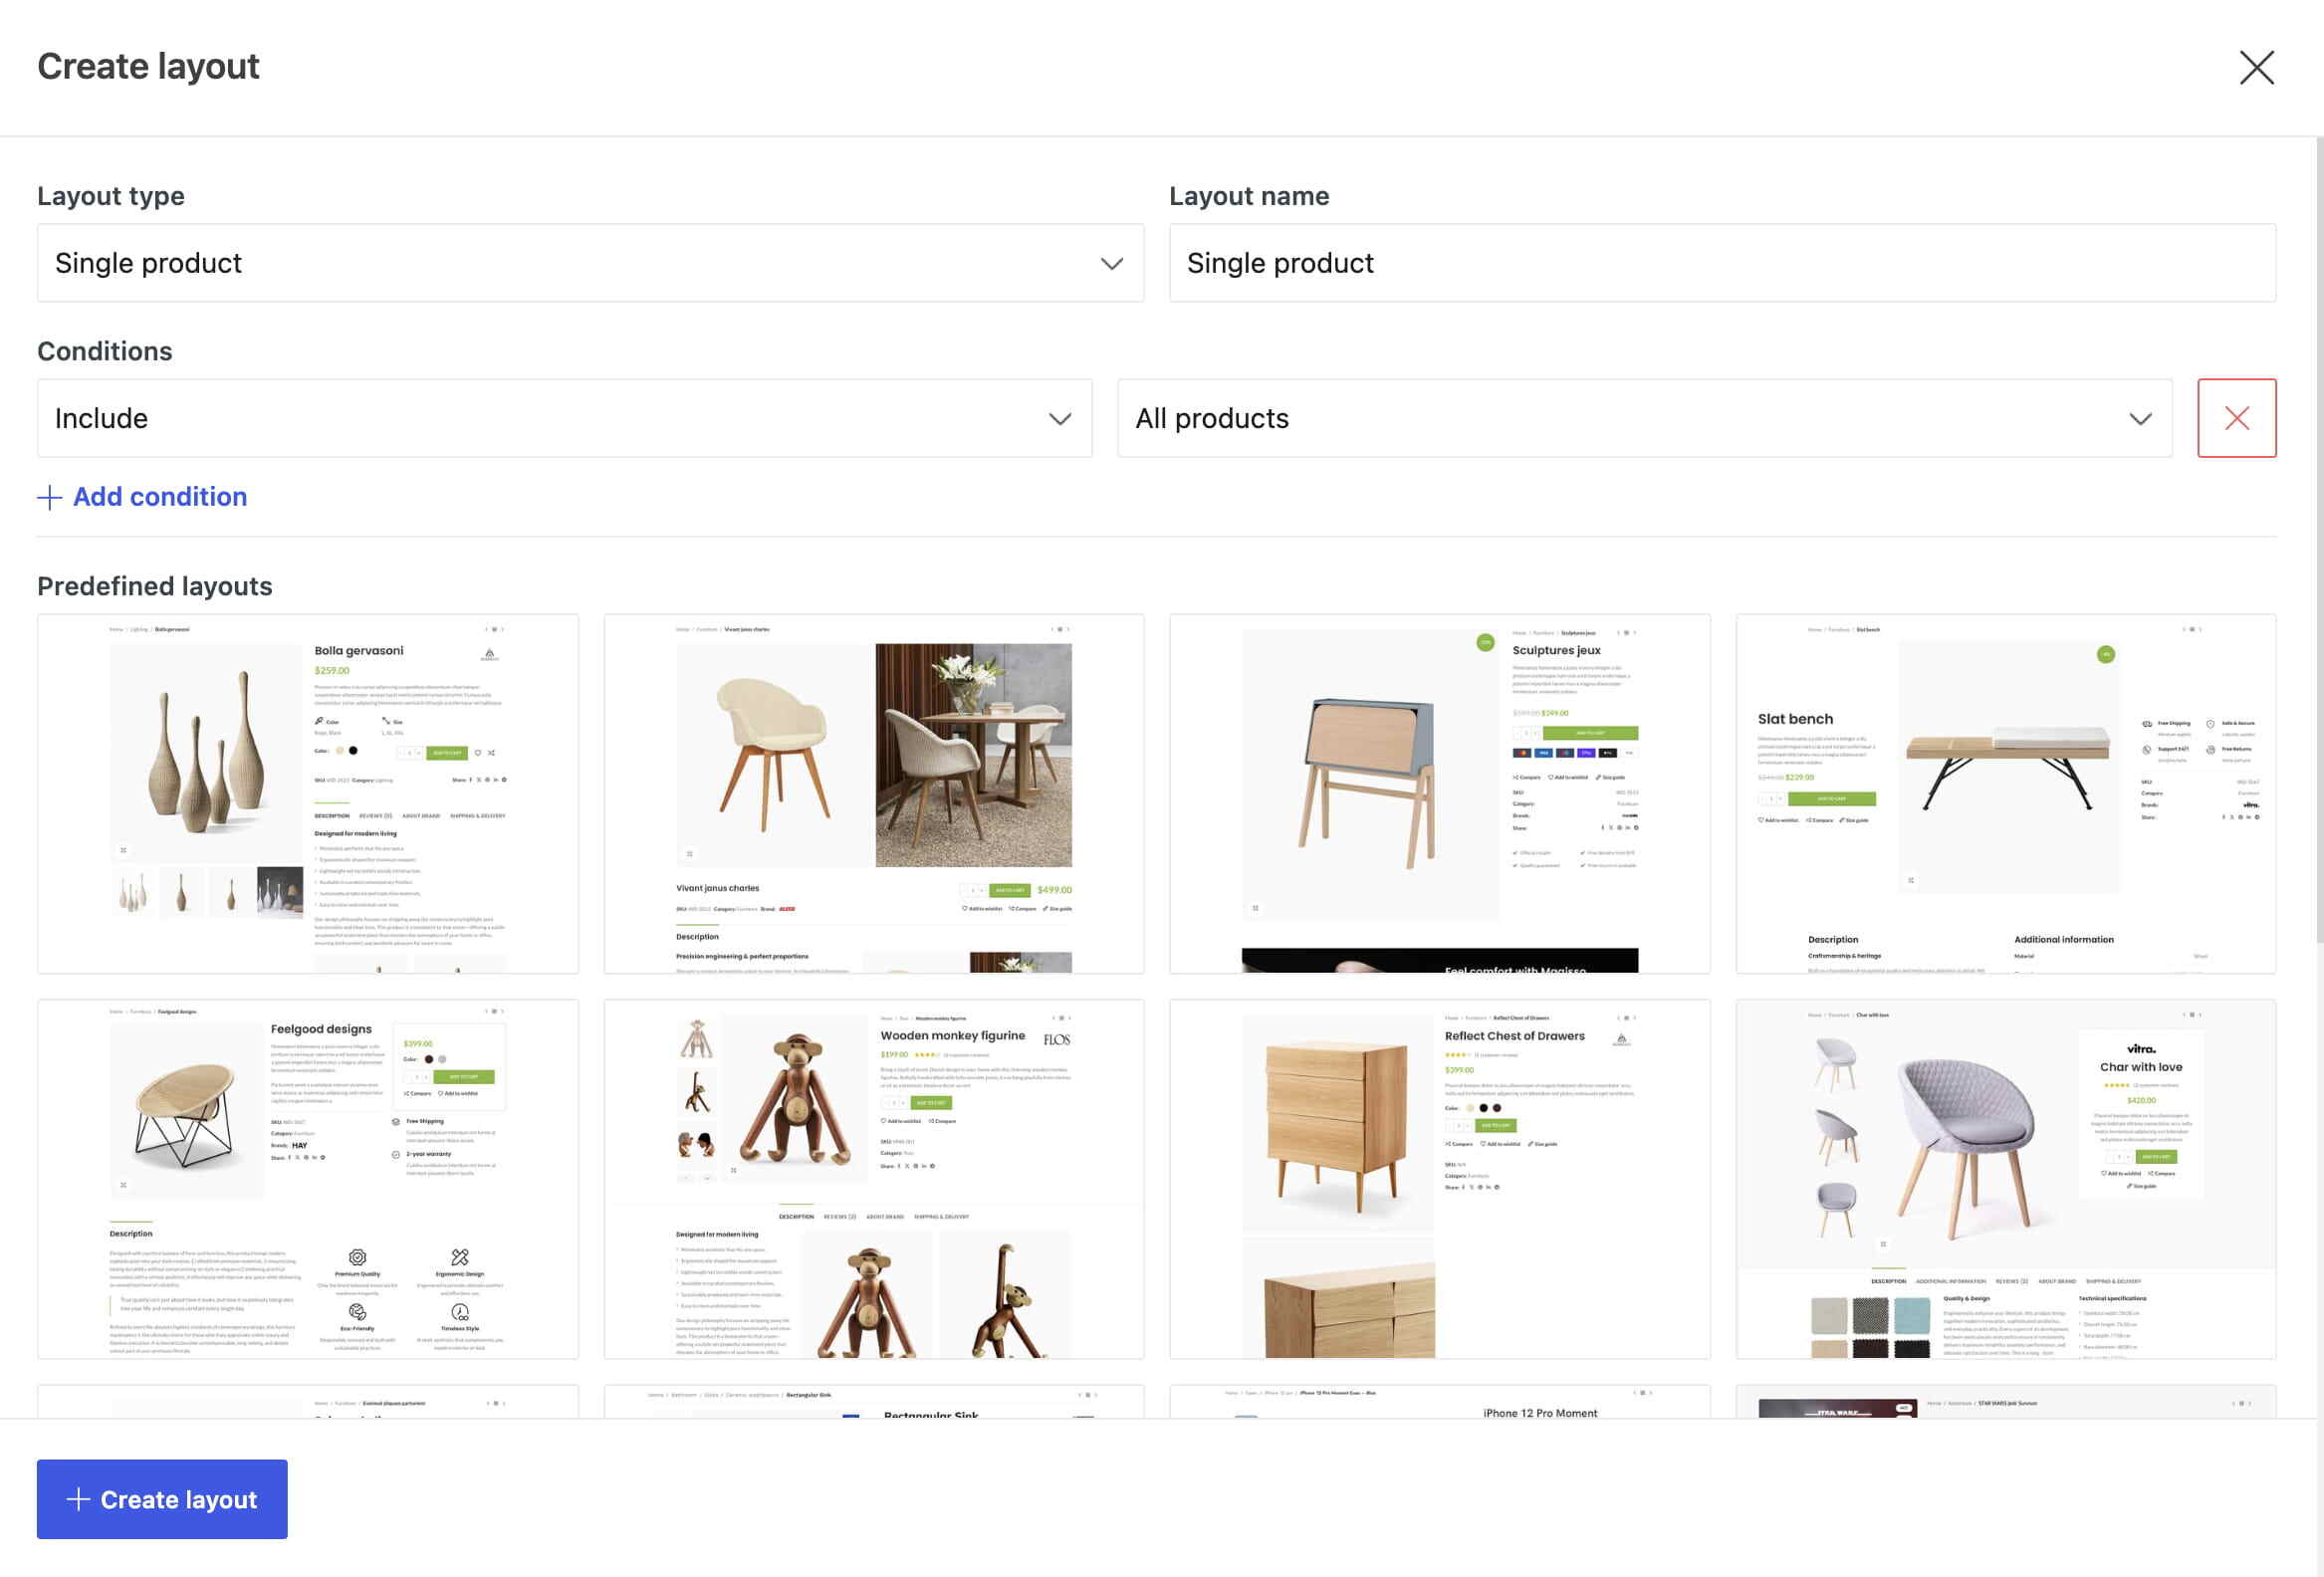The height and width of the screenshot is (1577, 2324).
Task: Remove the condition with red X button
Action: [x=2236, y=418]
